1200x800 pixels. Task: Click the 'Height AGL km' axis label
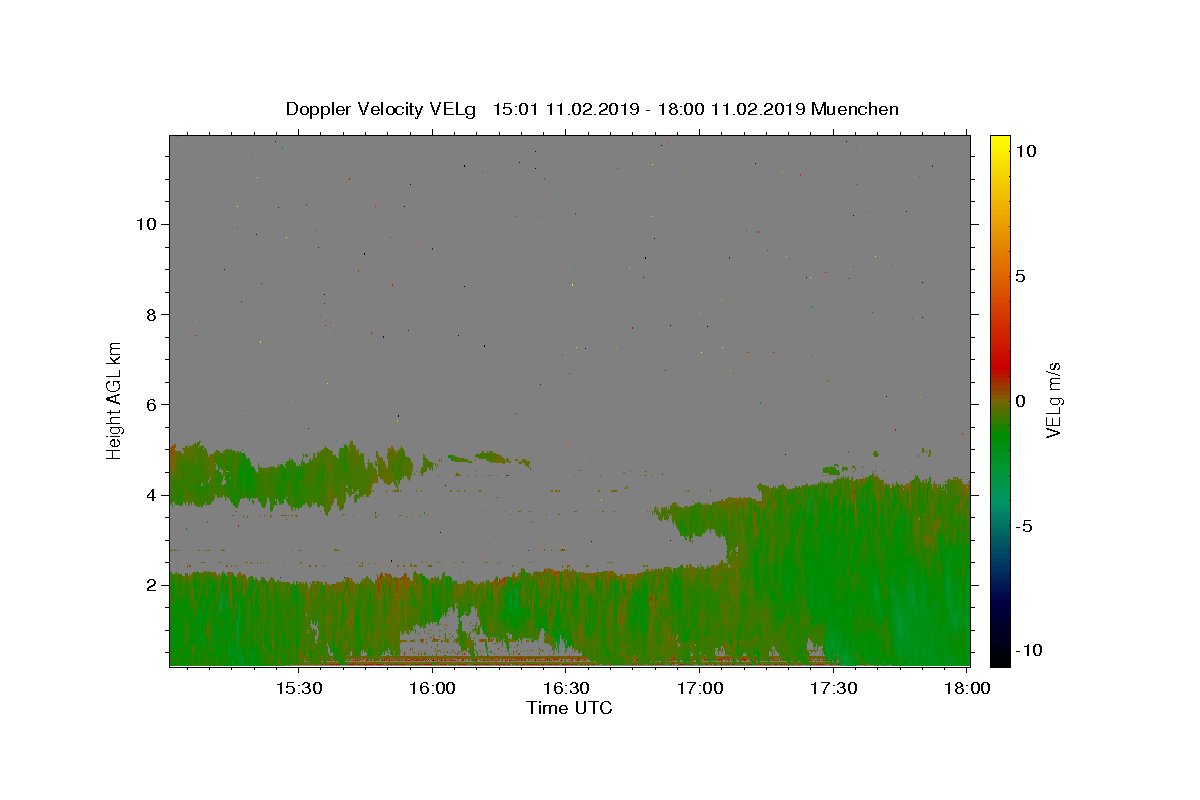click(115, 400)
